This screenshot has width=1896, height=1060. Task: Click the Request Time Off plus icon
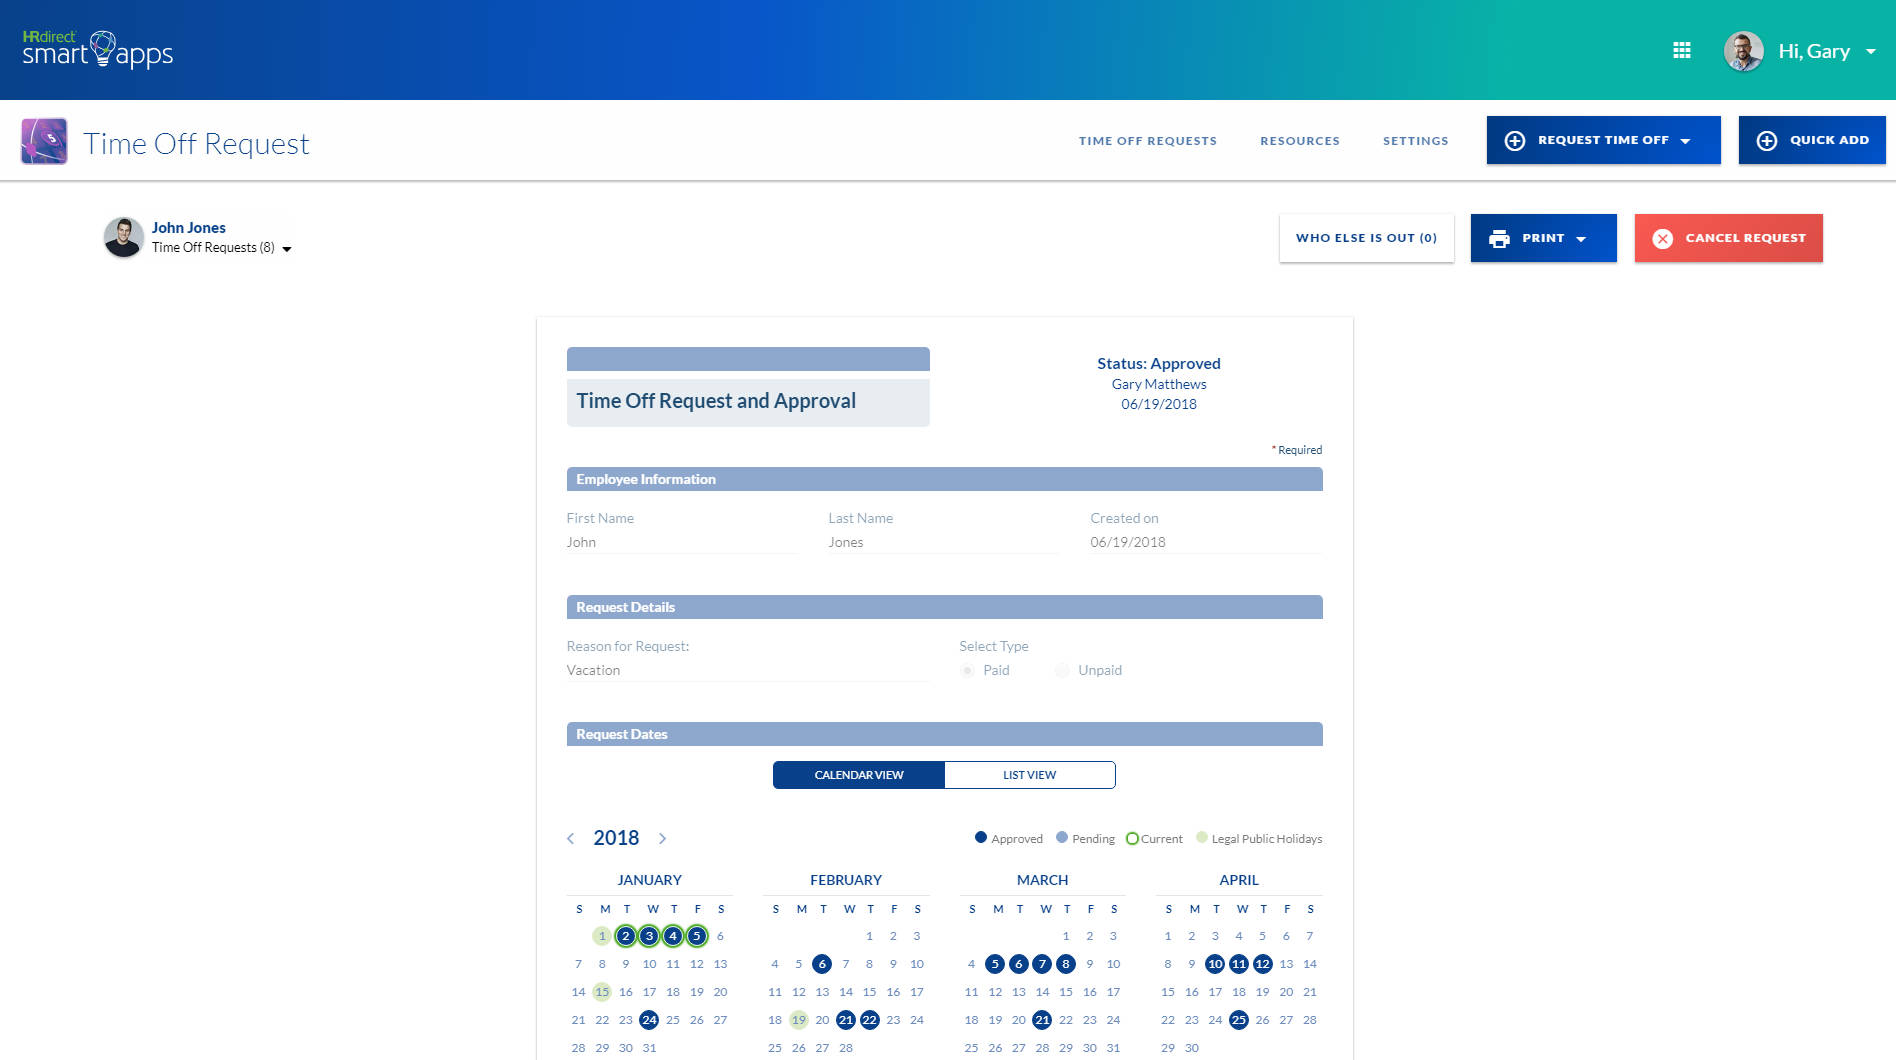point(1515,140)
